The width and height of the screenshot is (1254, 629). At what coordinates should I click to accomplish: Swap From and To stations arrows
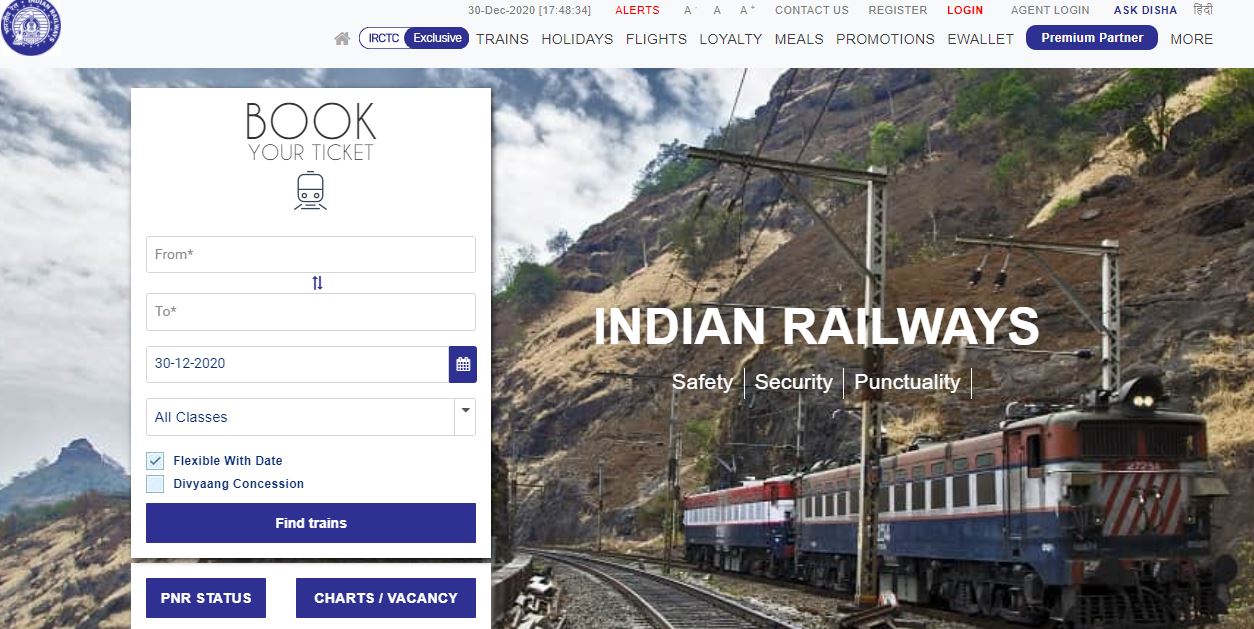(317, 283)
